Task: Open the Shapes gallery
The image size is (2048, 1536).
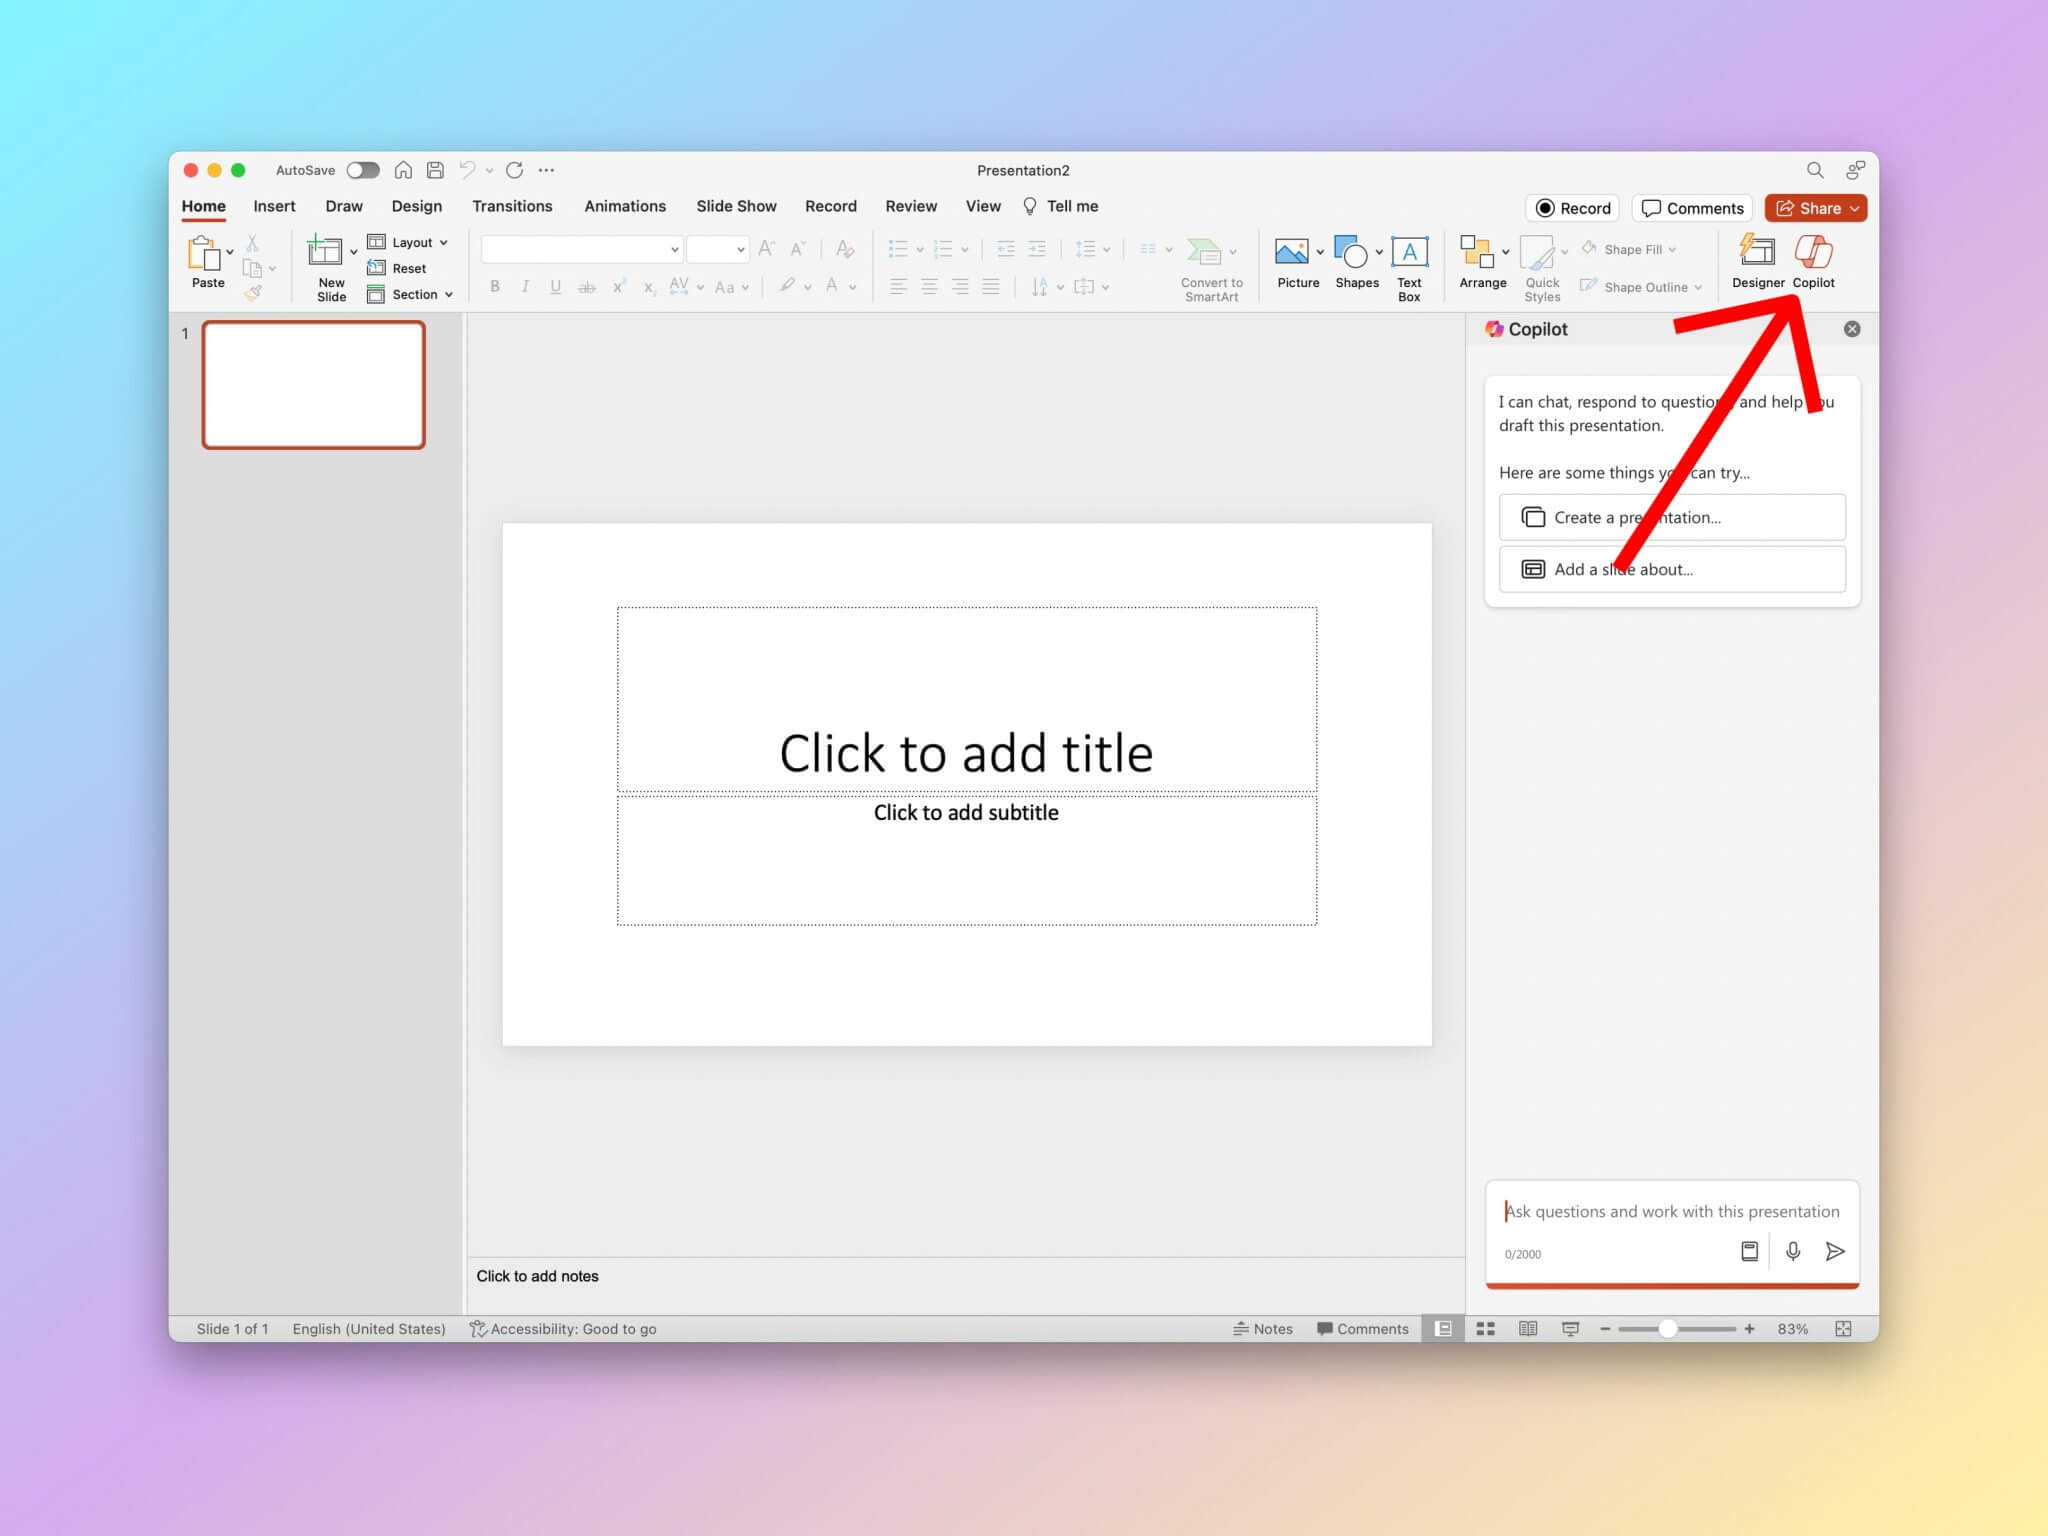Action: [1352, 262]
